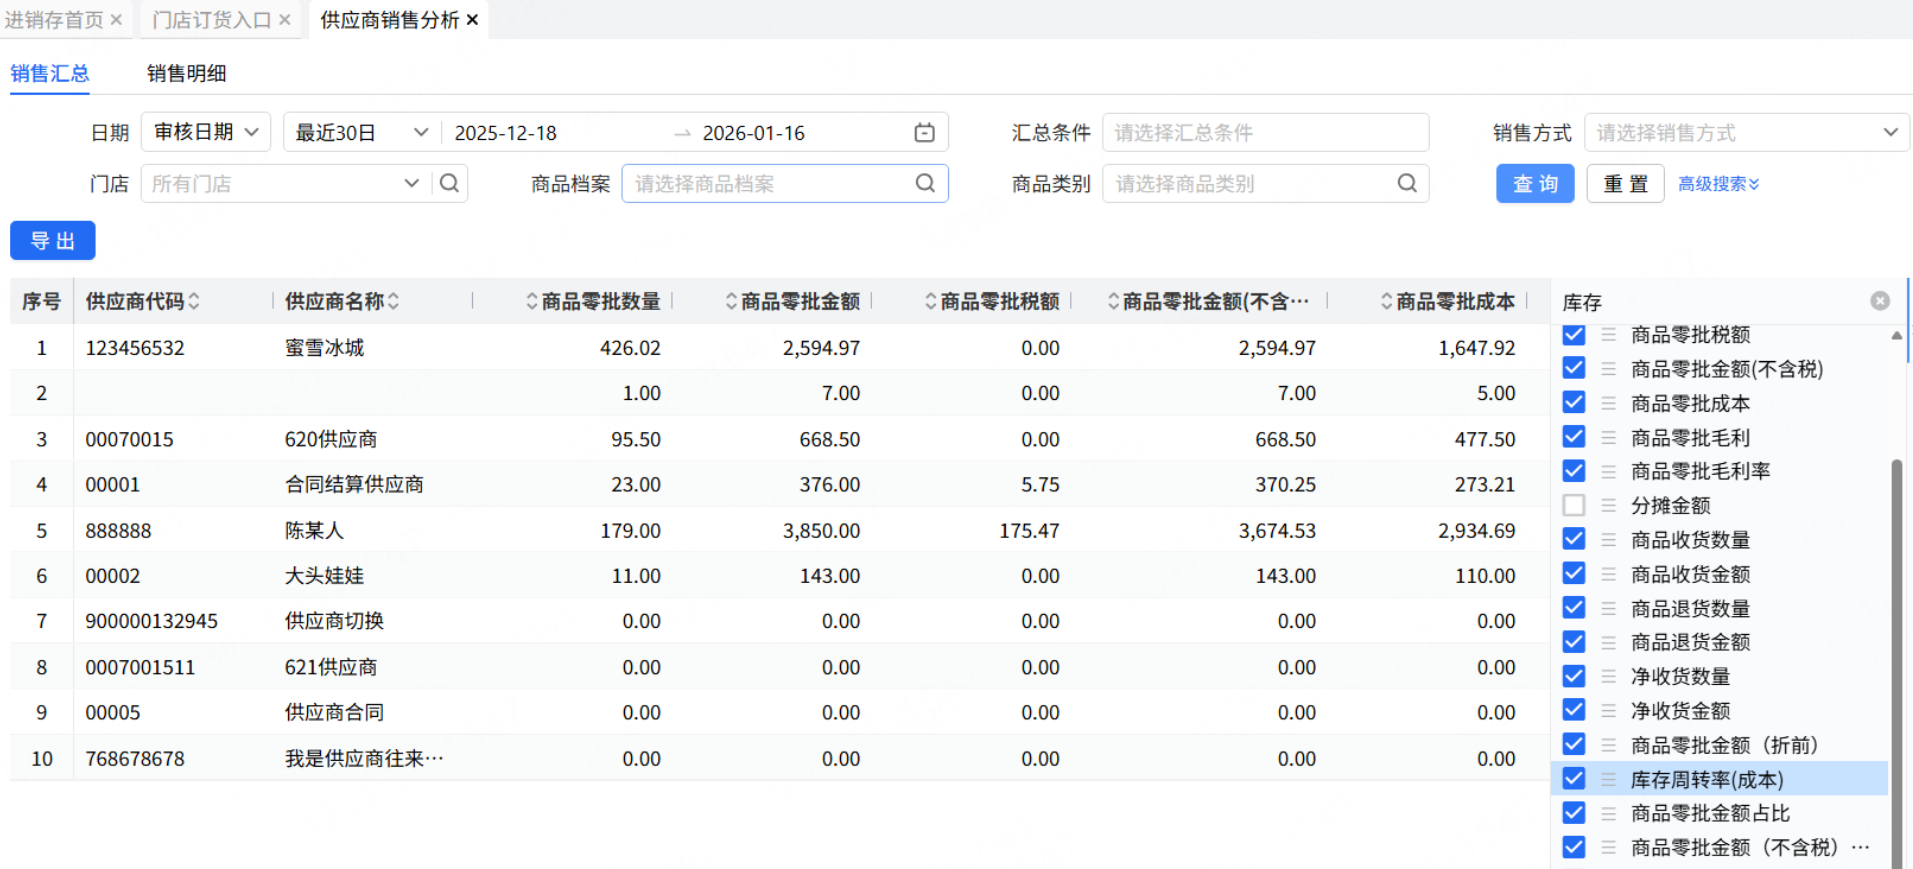
Task: Clear the column search with the X icon
Action: 1880,301
